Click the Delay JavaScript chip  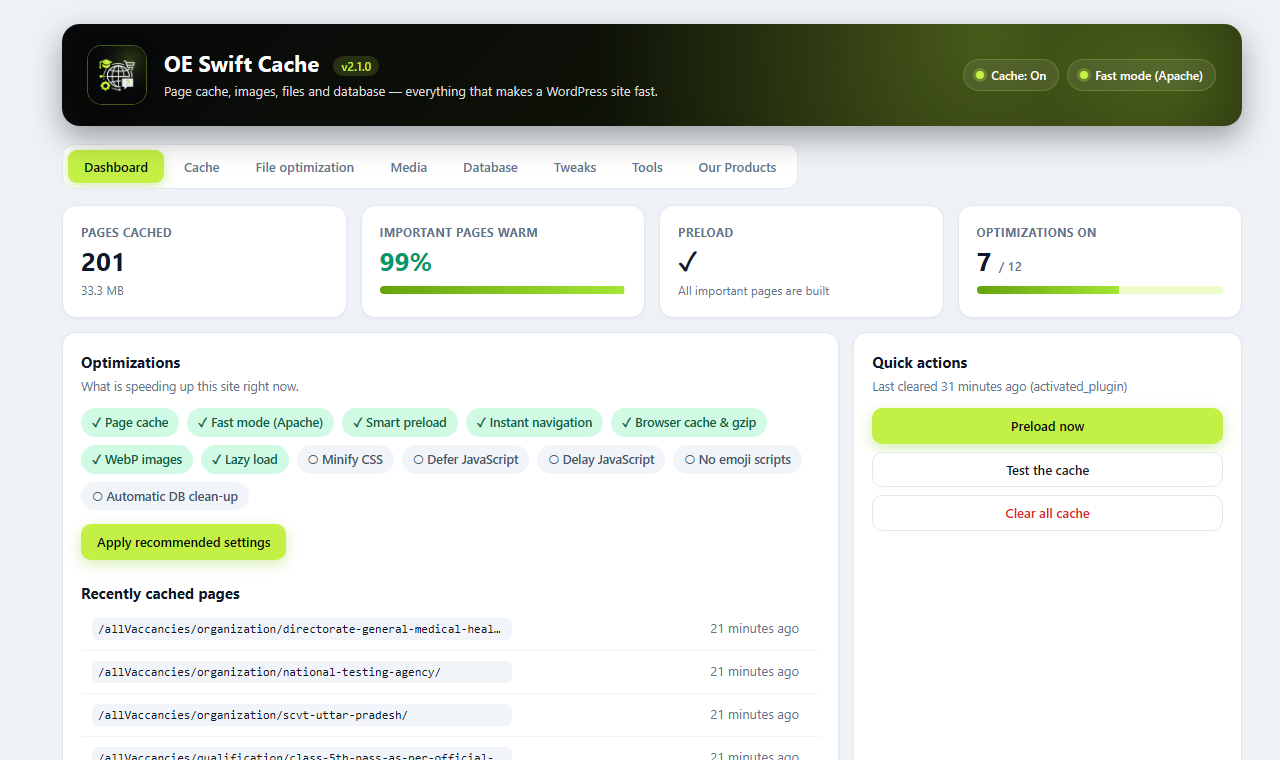(601, 459)
